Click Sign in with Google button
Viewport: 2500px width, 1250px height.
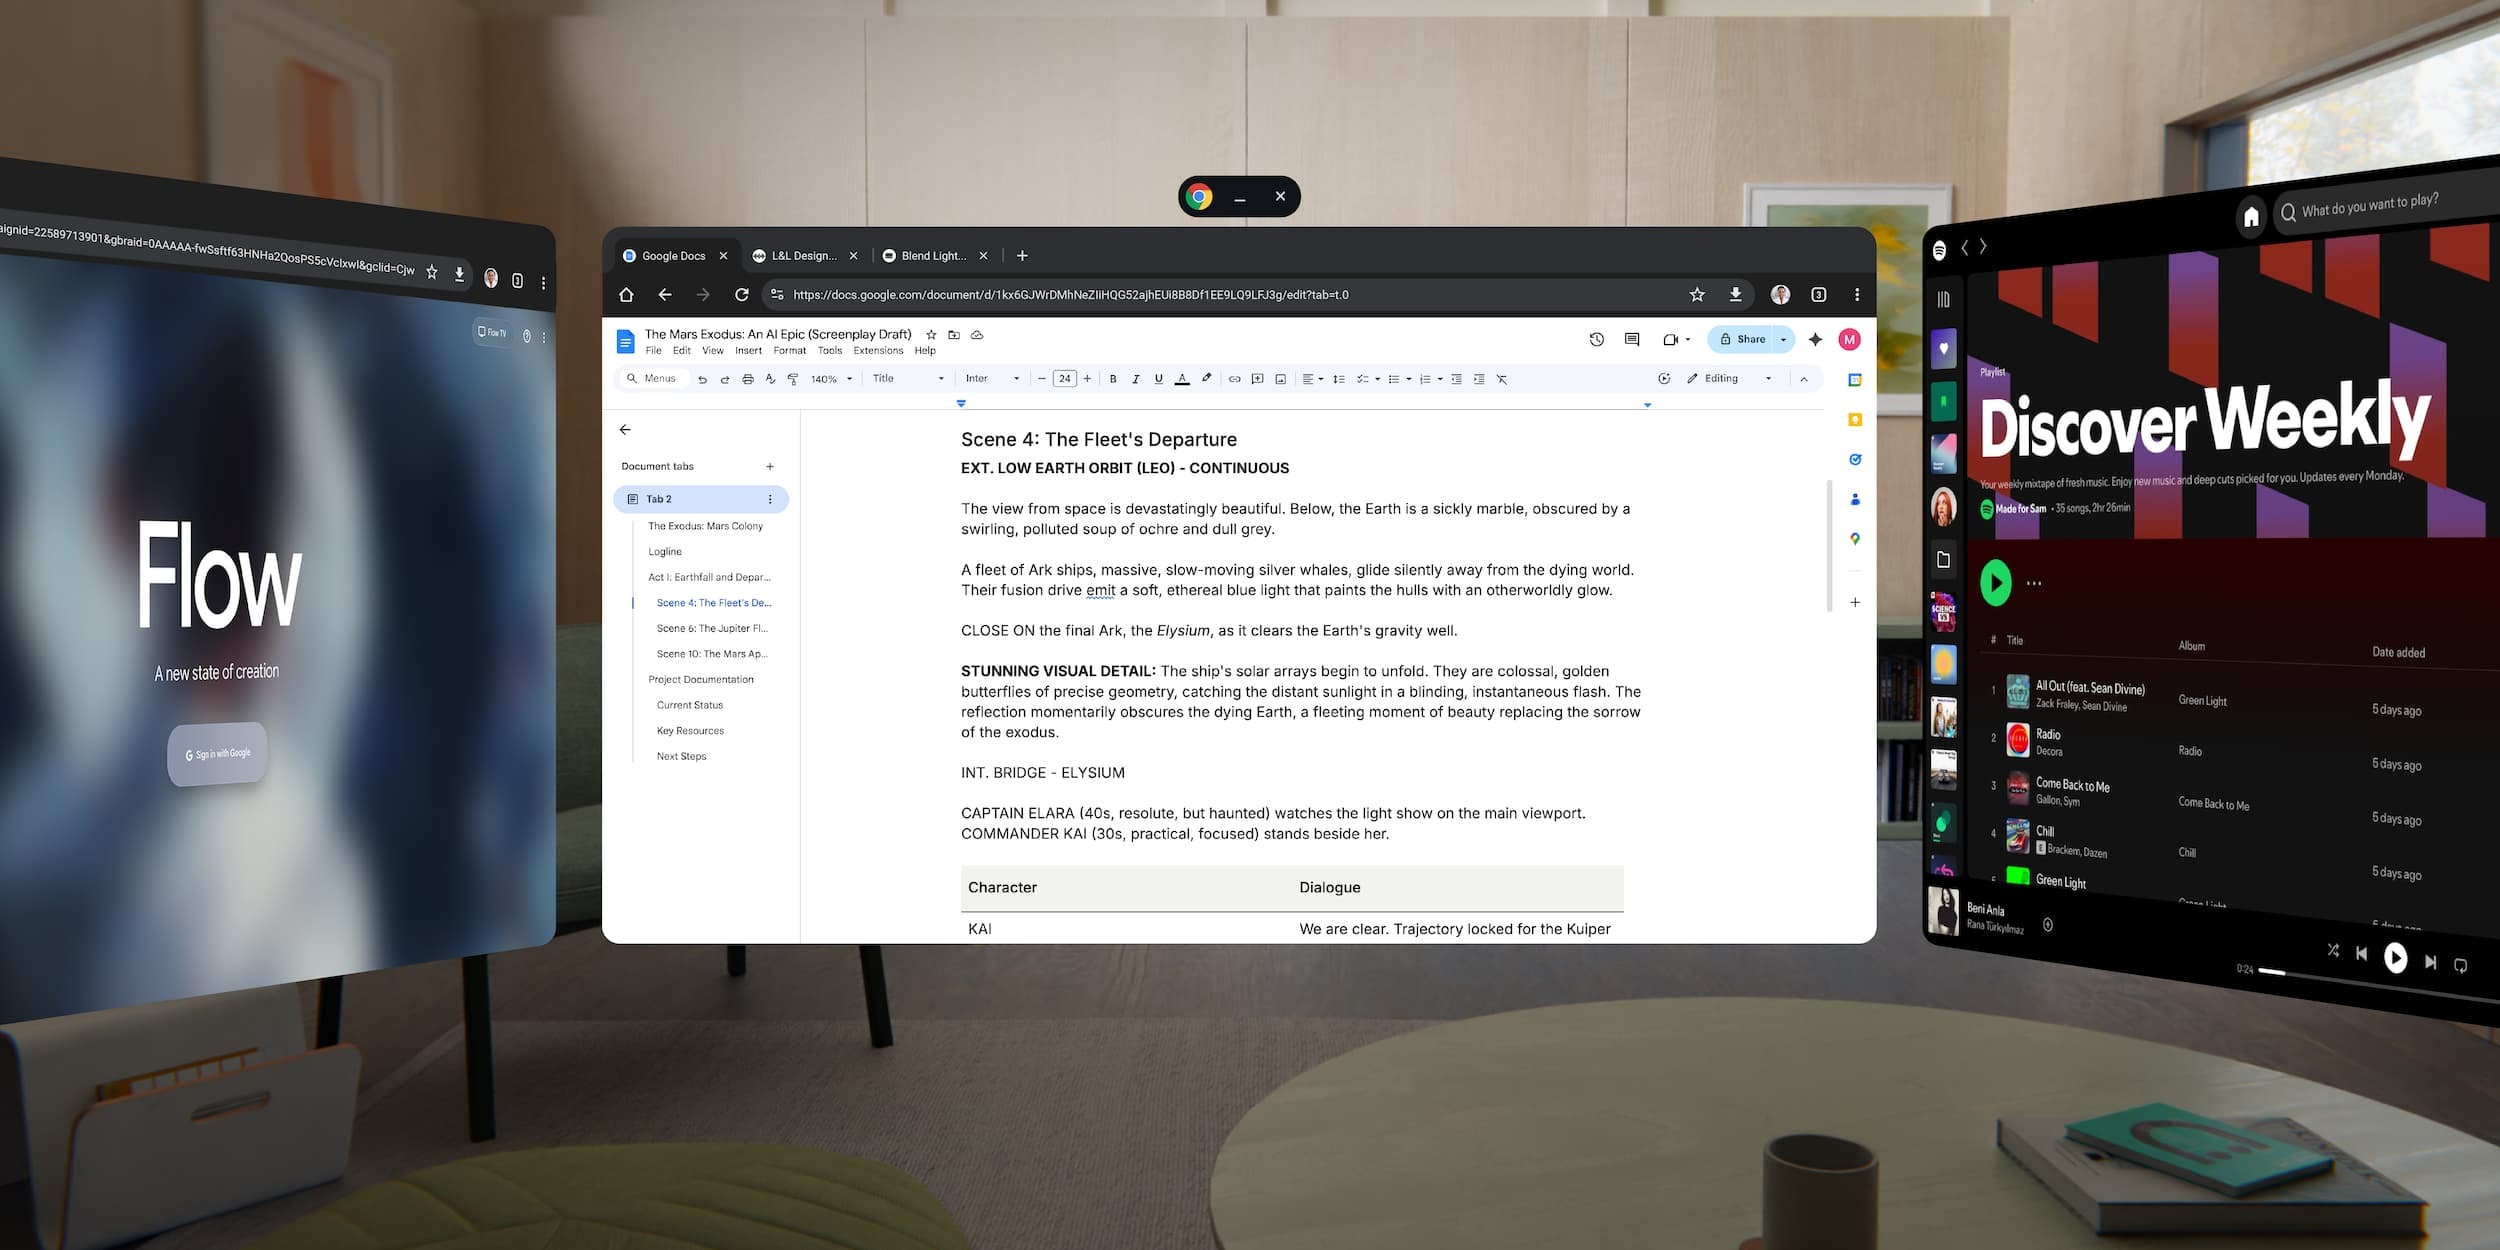click(x=218, y=754)
